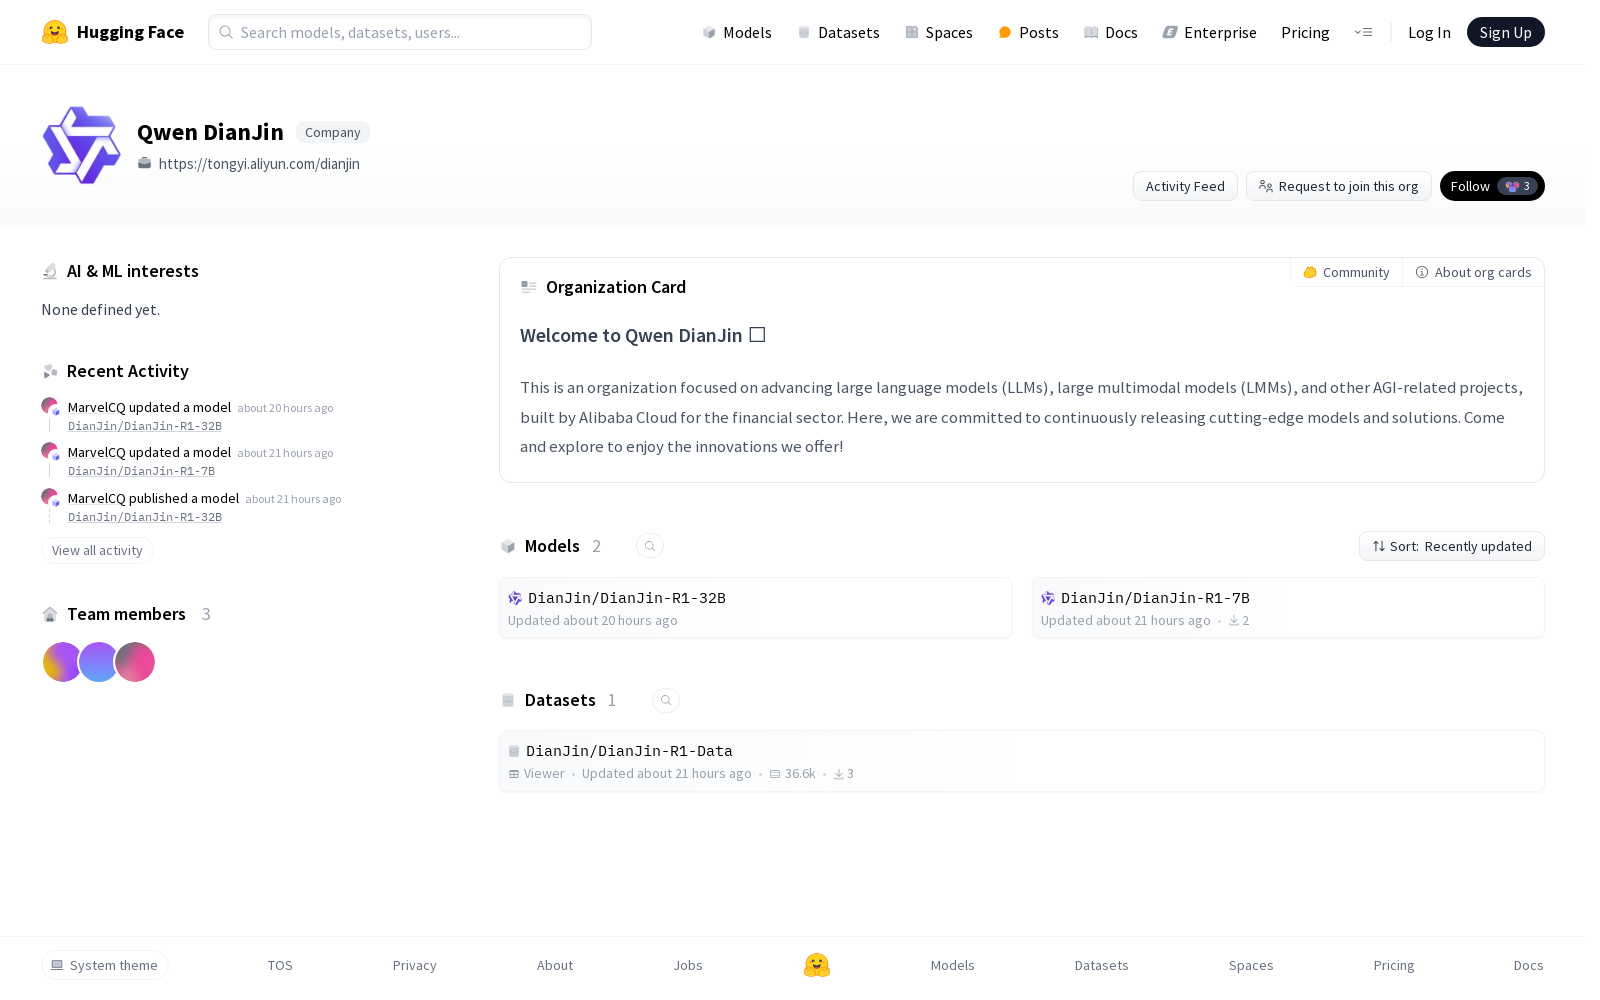Click the "None defined yet." text
This screenshot has height=1000, width=1600.
pos(100,310)
